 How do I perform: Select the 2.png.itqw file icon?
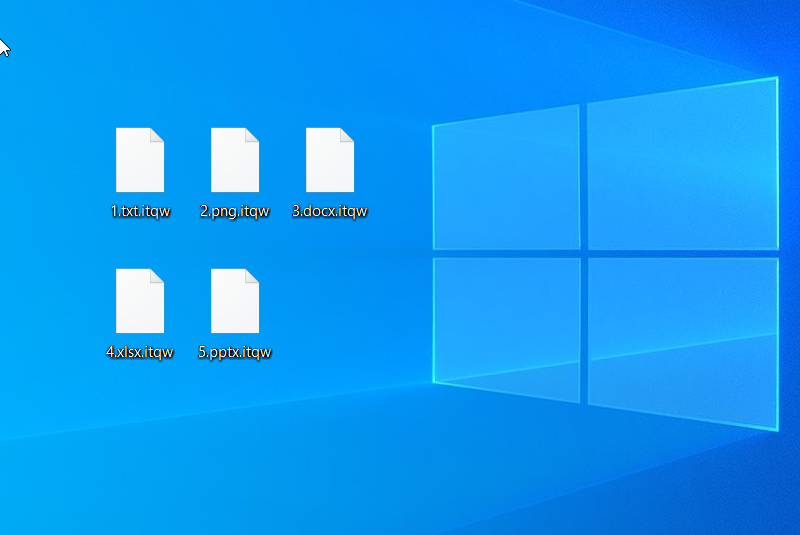pyautogui.click(x=235, y=160)
